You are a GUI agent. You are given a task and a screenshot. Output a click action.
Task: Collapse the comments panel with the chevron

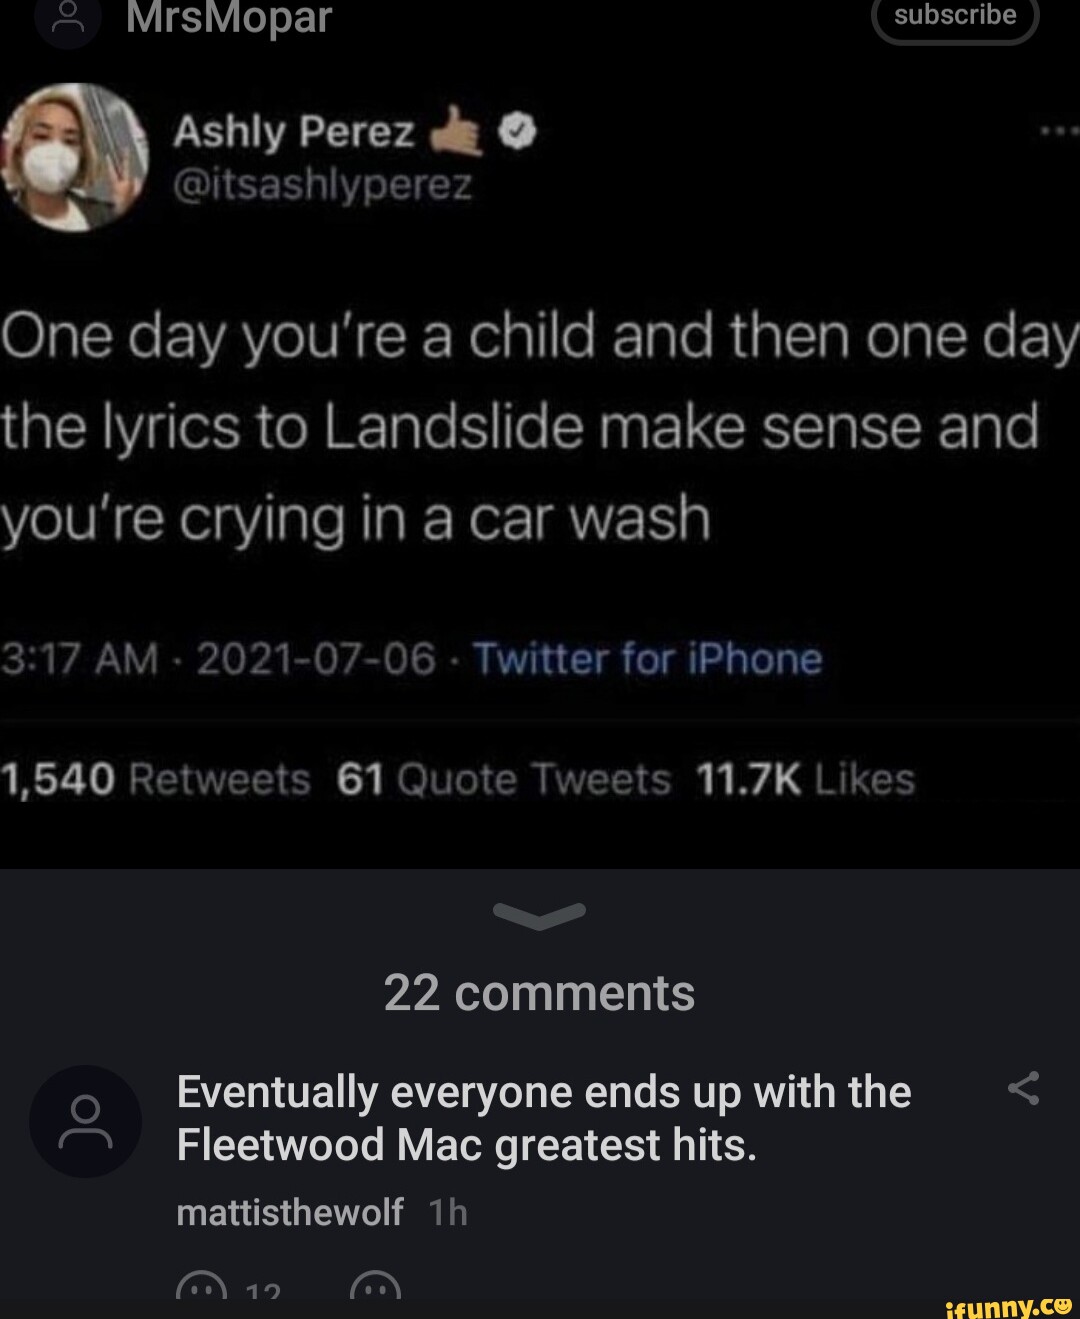[540, 914]
